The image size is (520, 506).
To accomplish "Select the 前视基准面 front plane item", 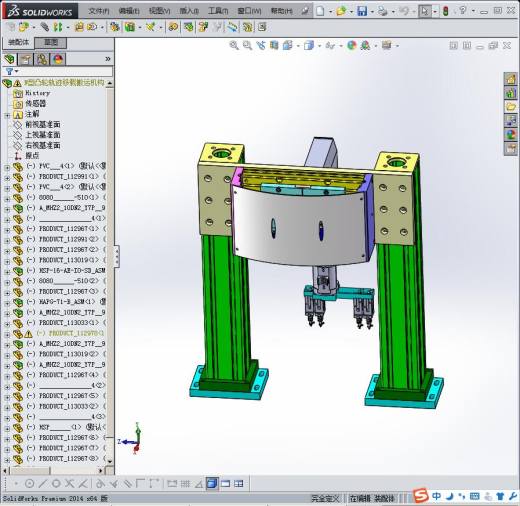I will click(43, 125).
